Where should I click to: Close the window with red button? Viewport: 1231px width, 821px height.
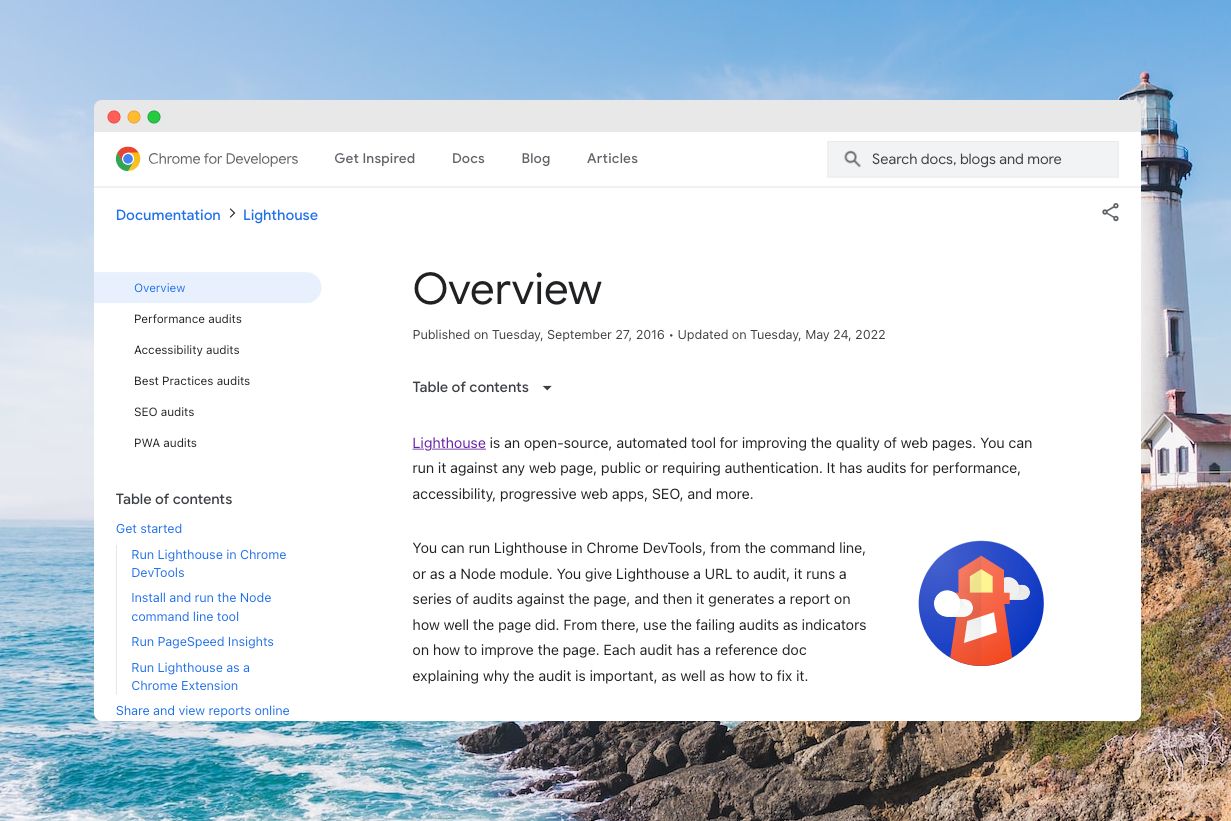pyautogui.click(x=114, y=117)
